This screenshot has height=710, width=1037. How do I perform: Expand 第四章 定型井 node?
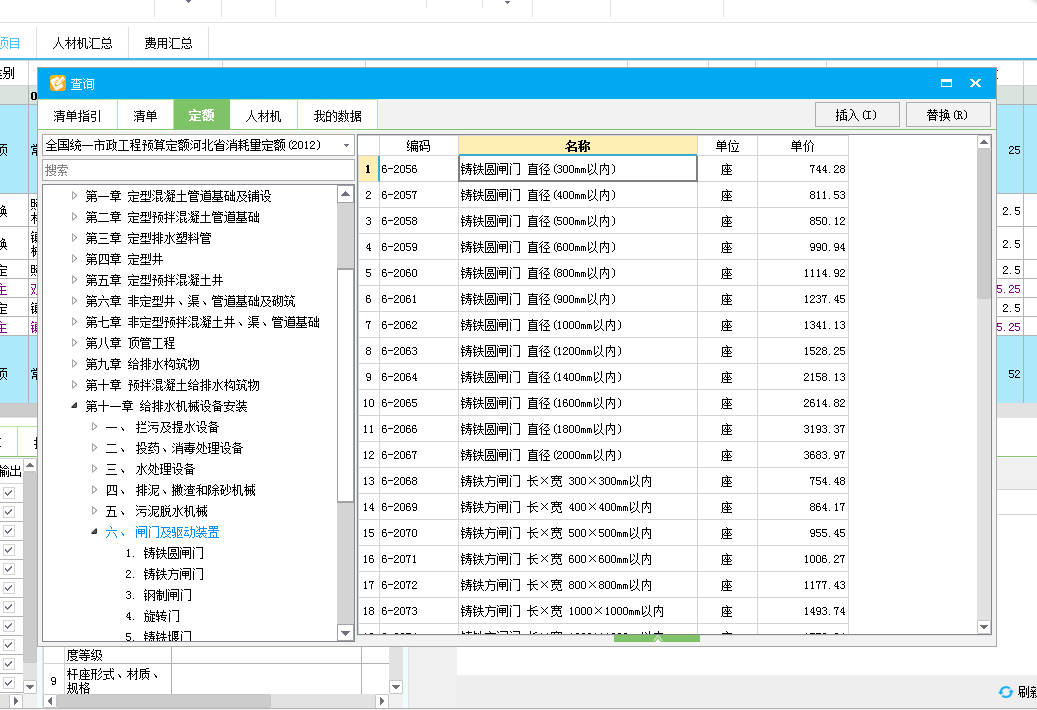click(x=74, y=259)
